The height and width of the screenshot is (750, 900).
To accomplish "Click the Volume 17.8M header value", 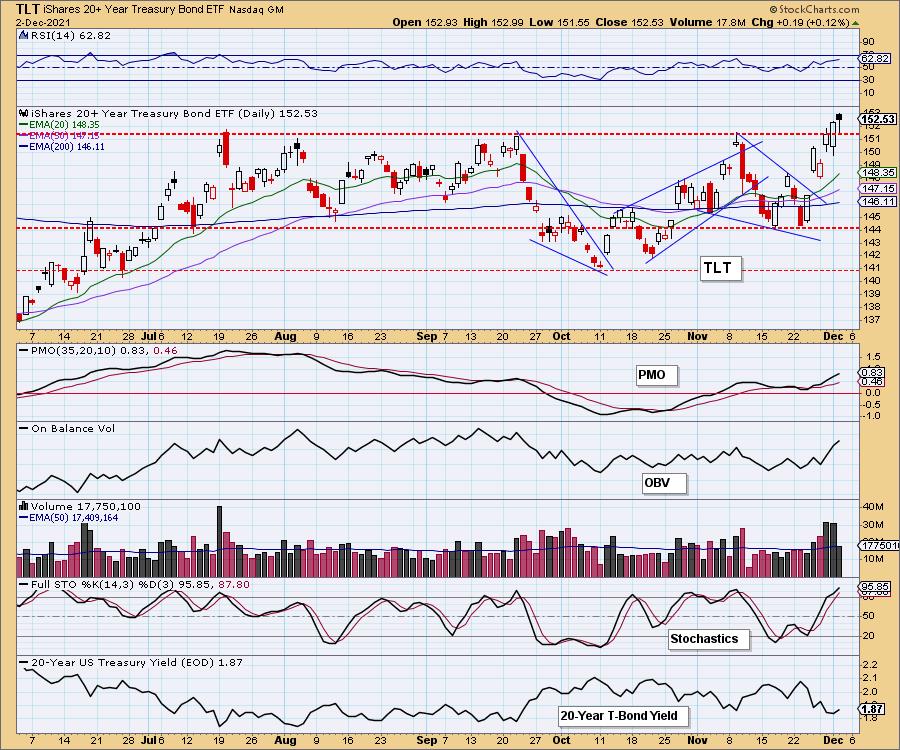I will (707, 22).
